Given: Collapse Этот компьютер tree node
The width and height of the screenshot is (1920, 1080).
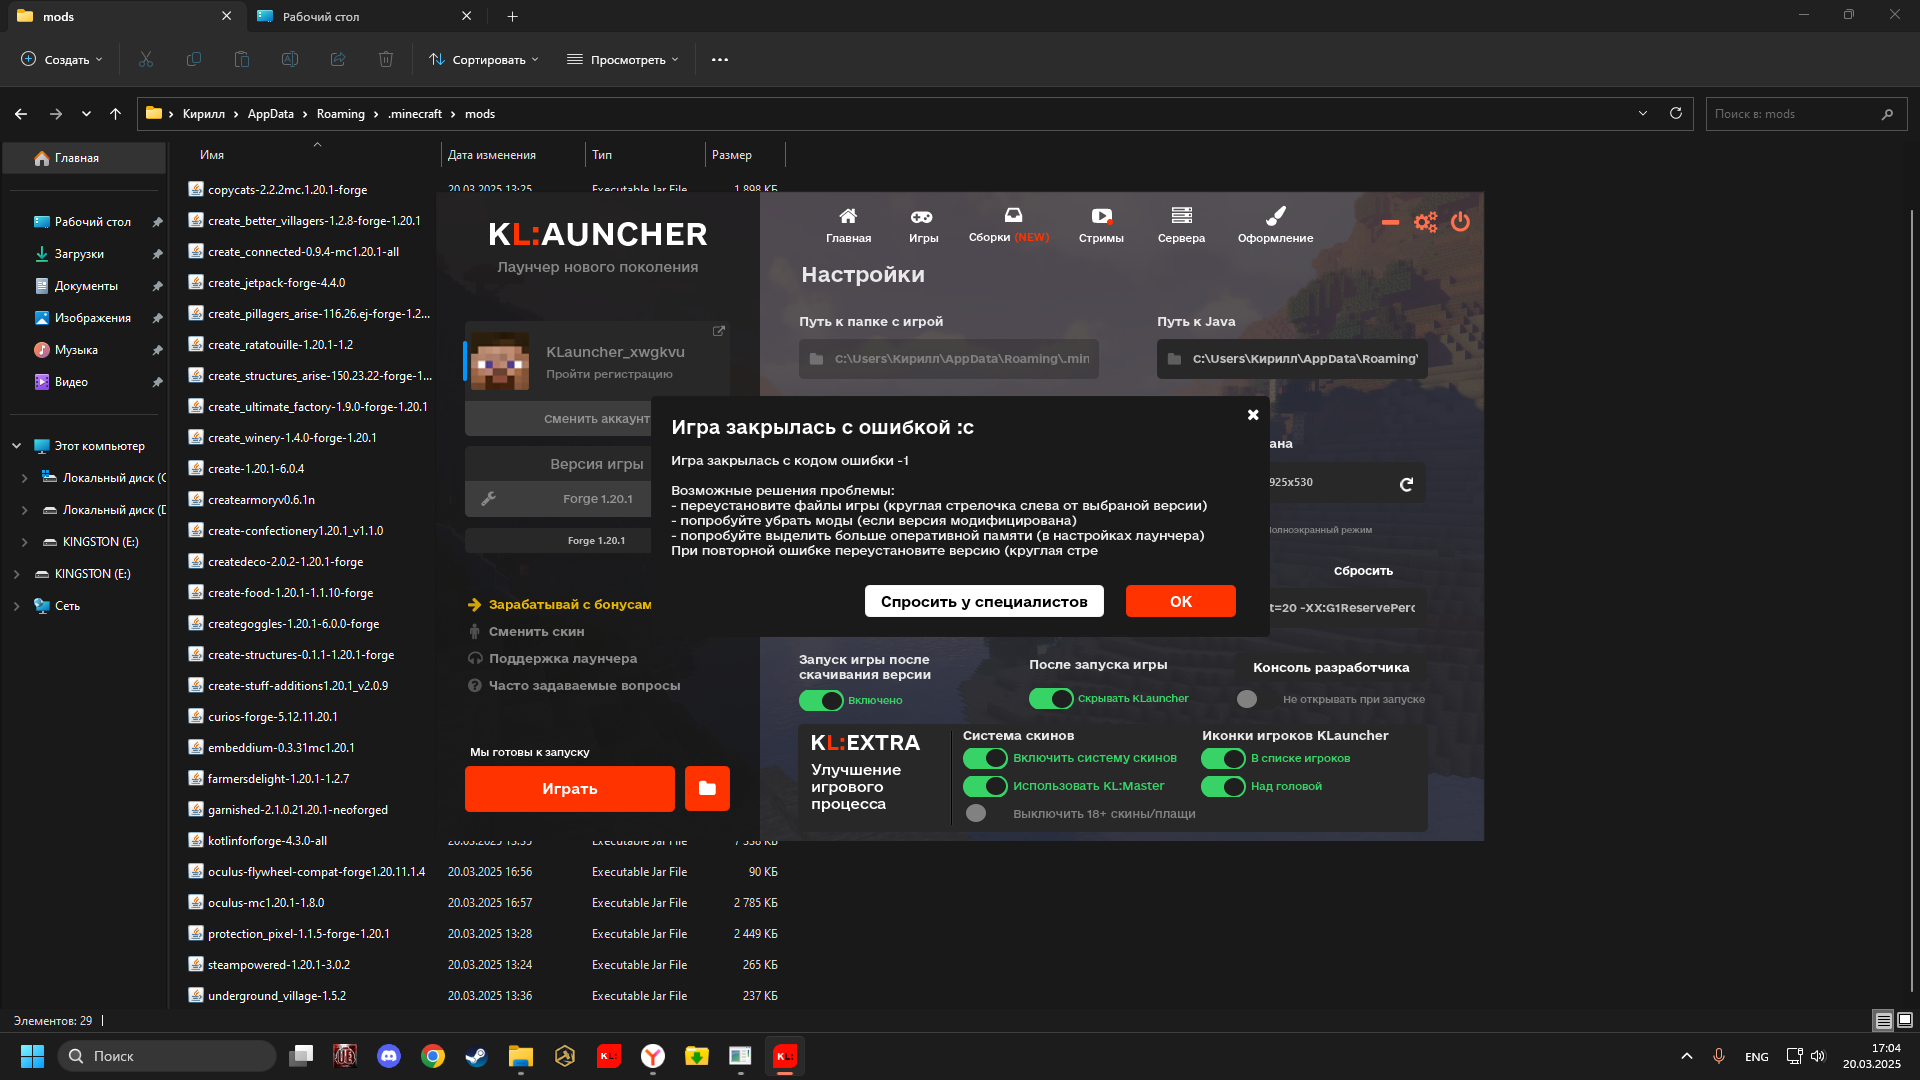Looking at the screenshot, I should point(17,446).
